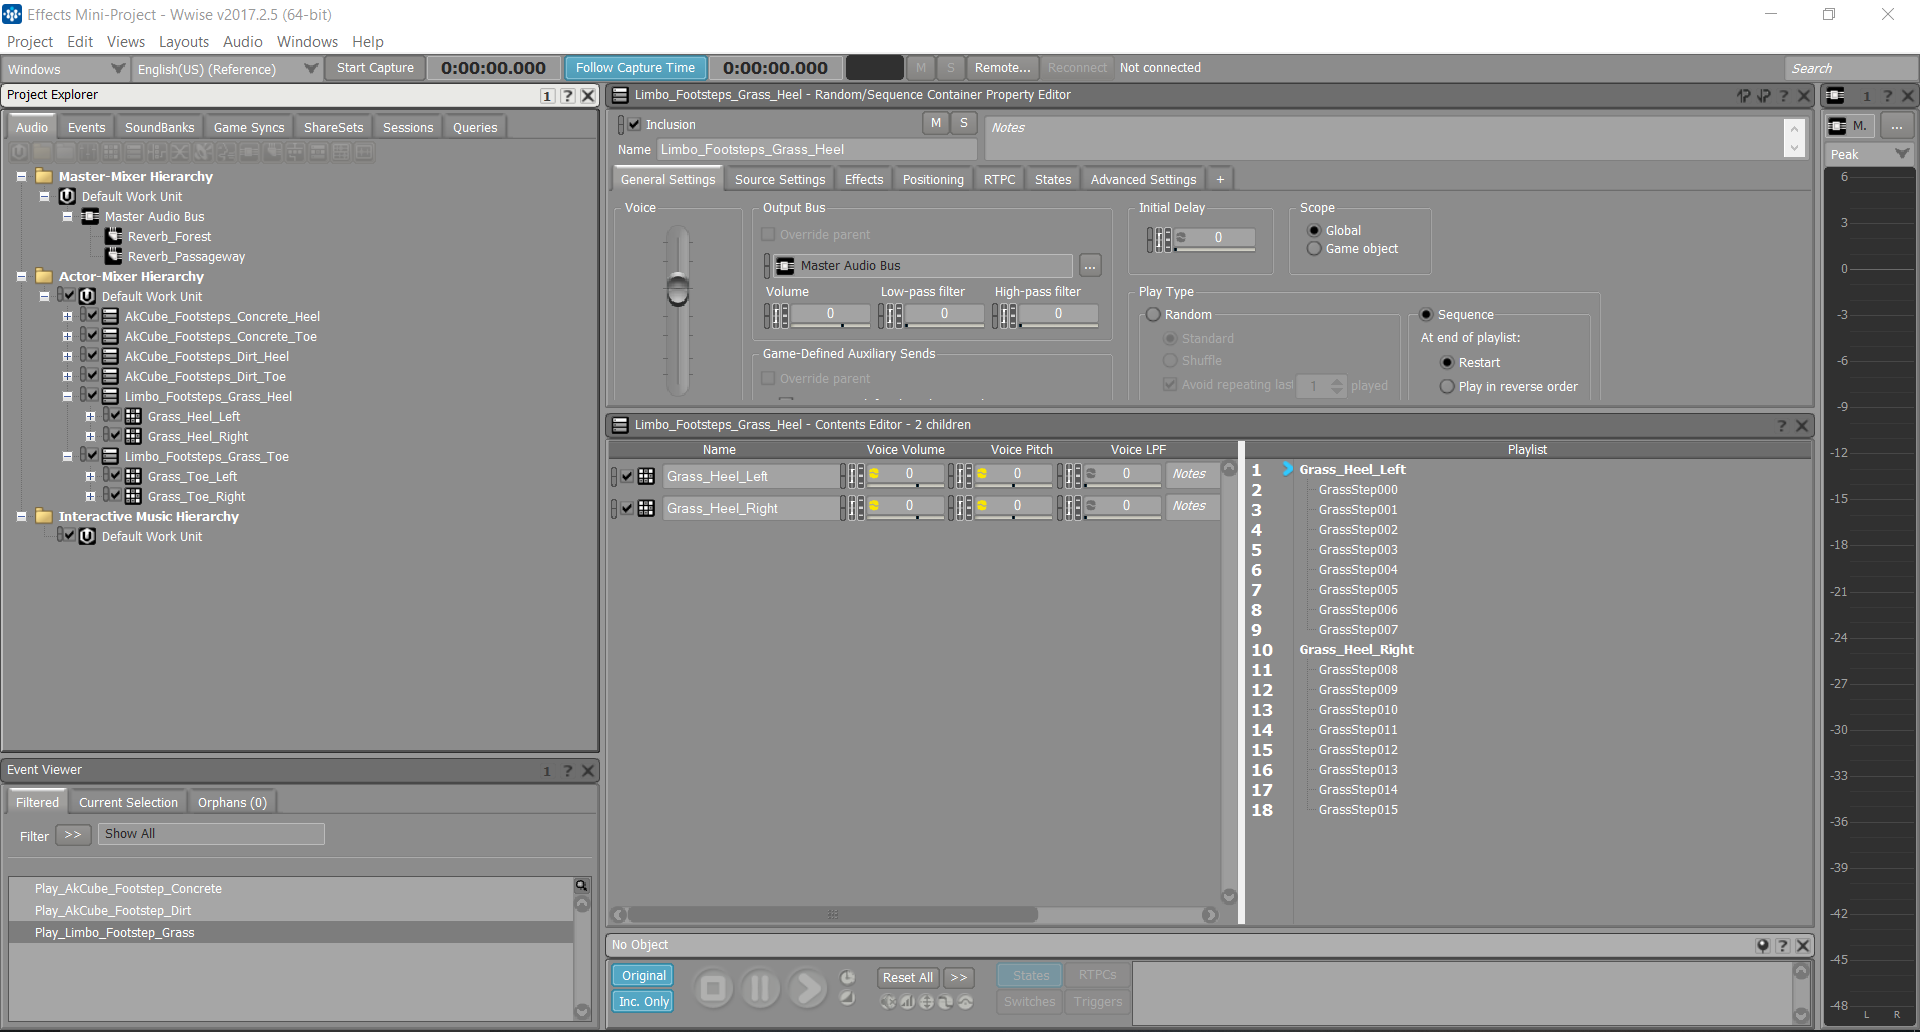Click the Inc. Only button
The image size is (1920, 1032).
tap(643, 1001)
